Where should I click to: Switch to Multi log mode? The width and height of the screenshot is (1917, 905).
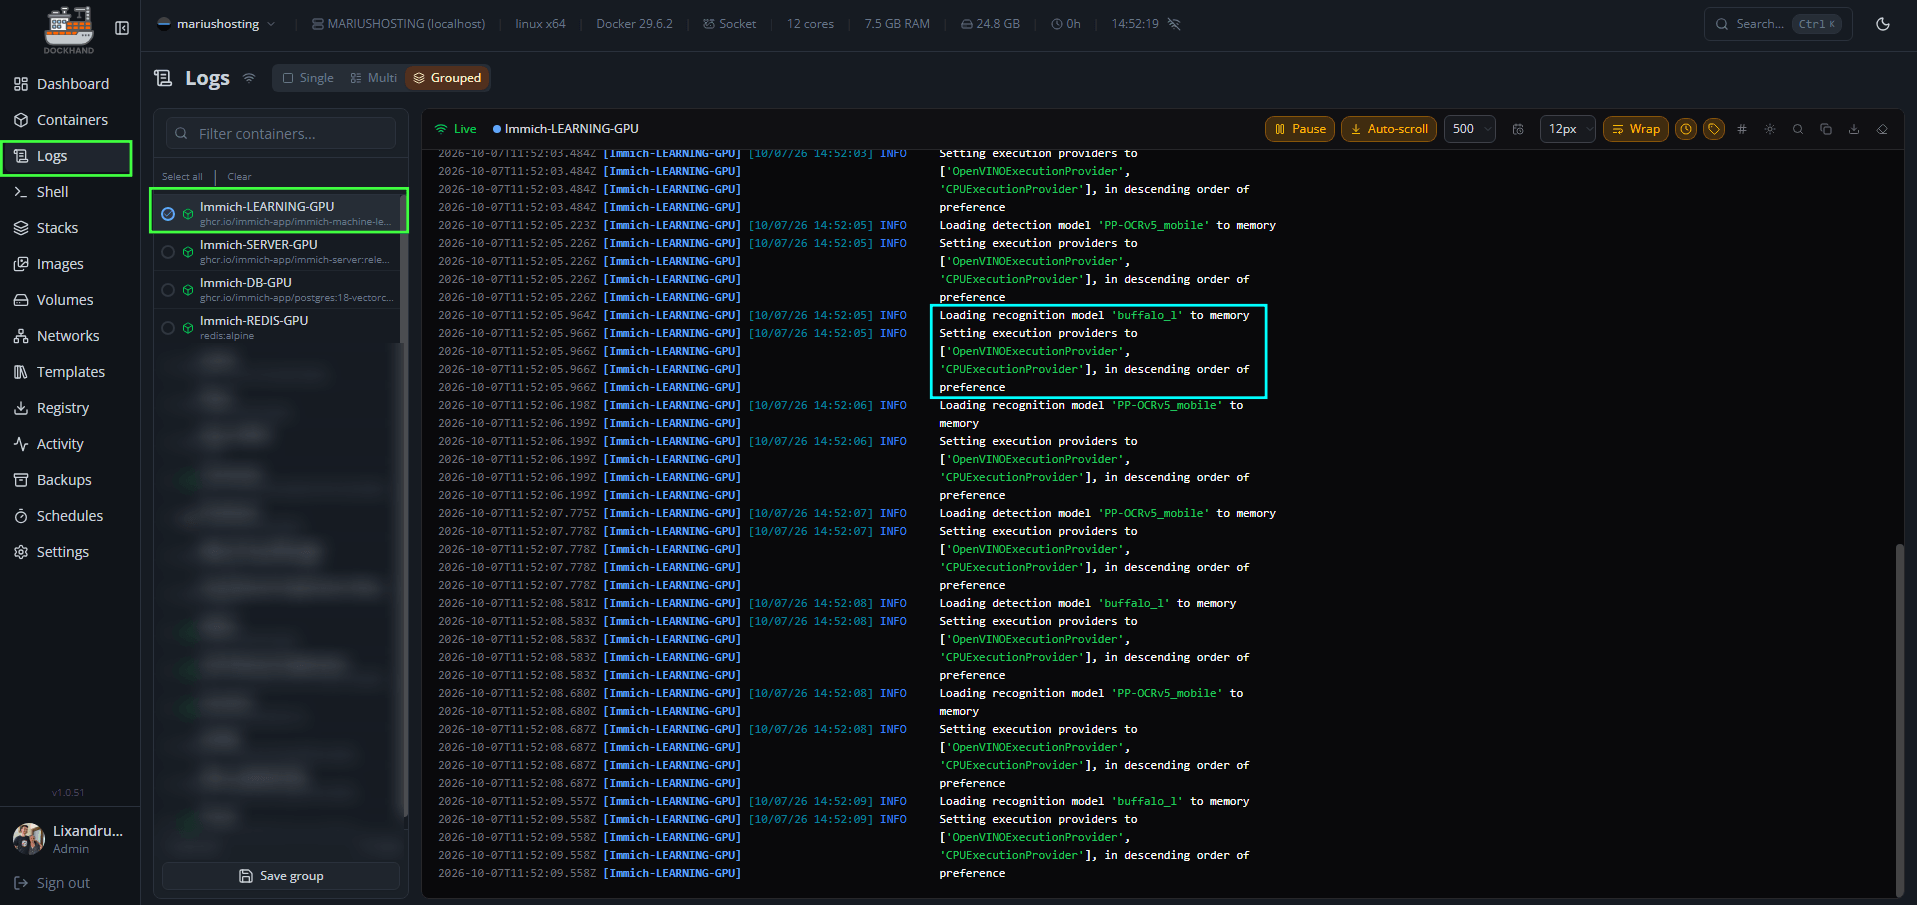(374, 78)
